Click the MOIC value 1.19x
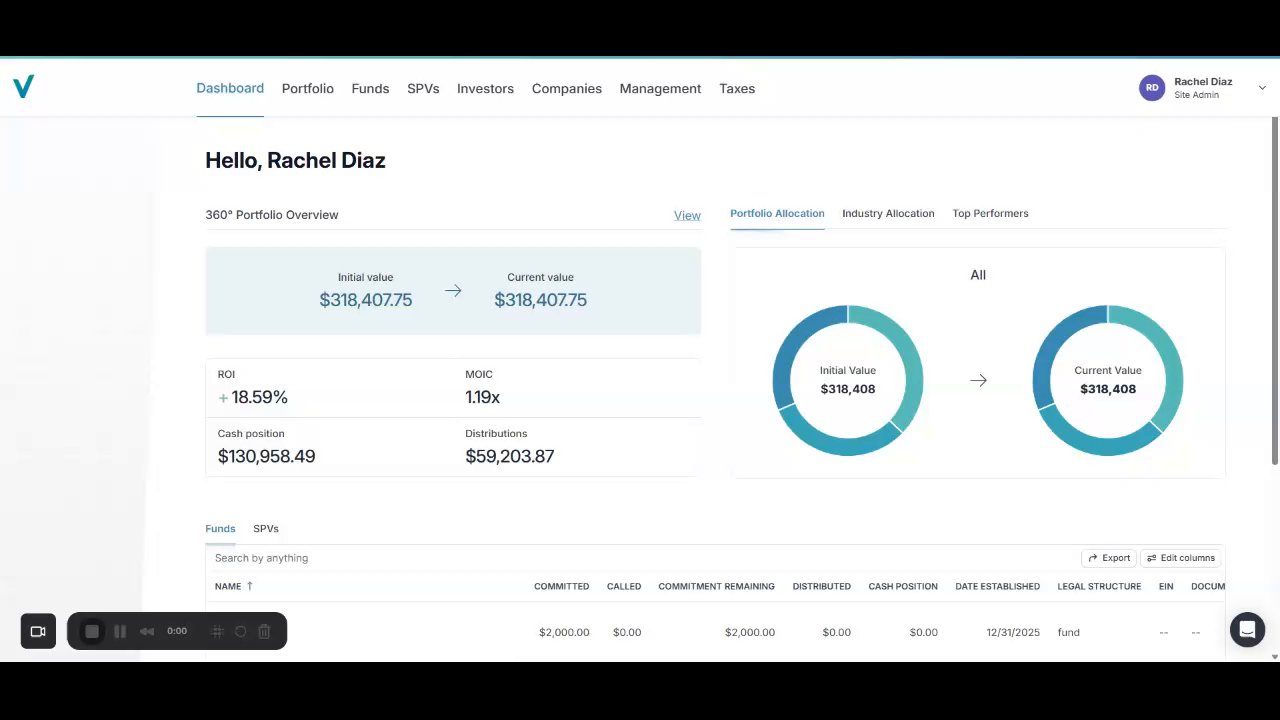This screenshot has width=1280, height=720. click(482, 397)
